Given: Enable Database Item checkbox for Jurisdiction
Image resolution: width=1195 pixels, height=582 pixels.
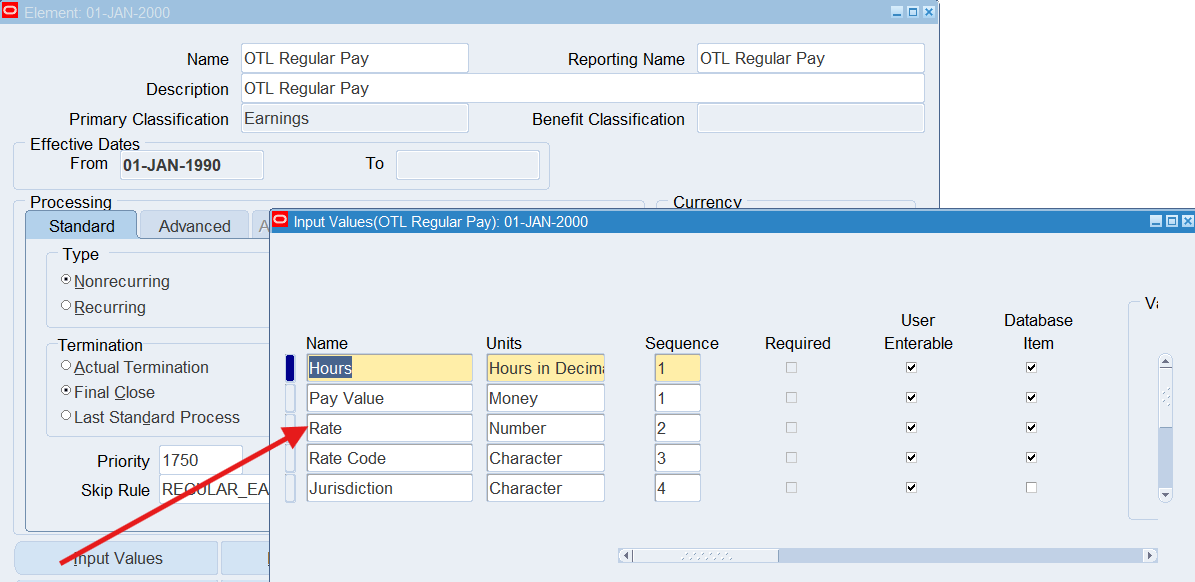Looking at the screenshot, I should click(1031, 488).
